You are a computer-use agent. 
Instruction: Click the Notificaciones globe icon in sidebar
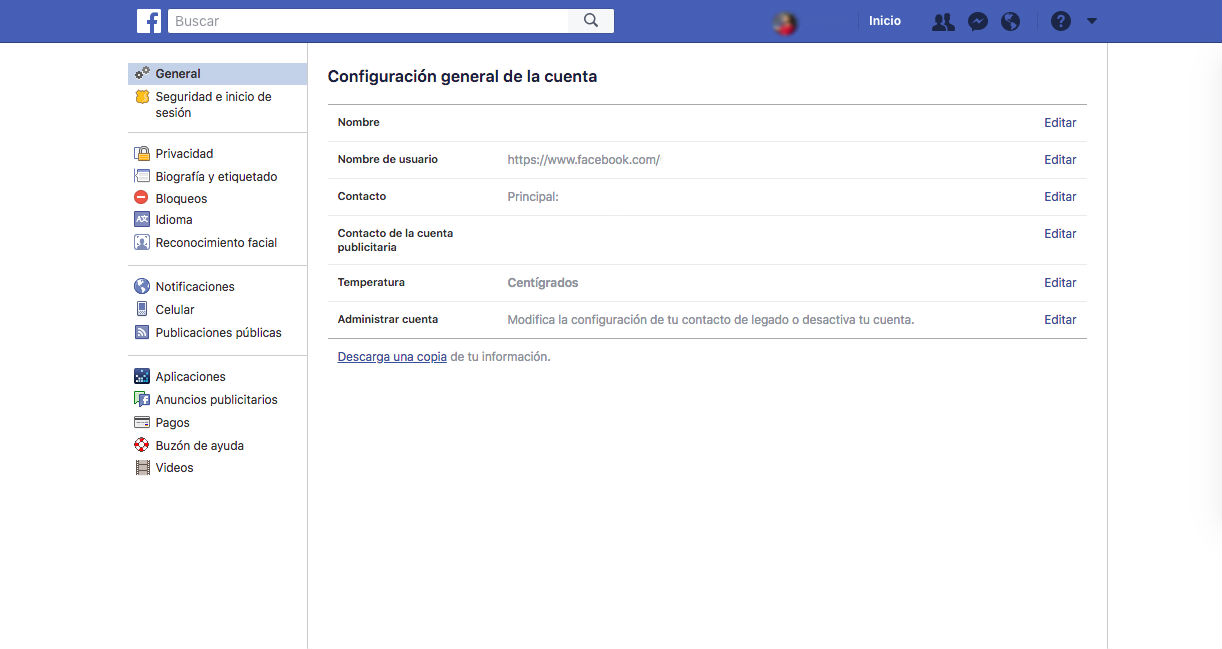pos(142,286)
